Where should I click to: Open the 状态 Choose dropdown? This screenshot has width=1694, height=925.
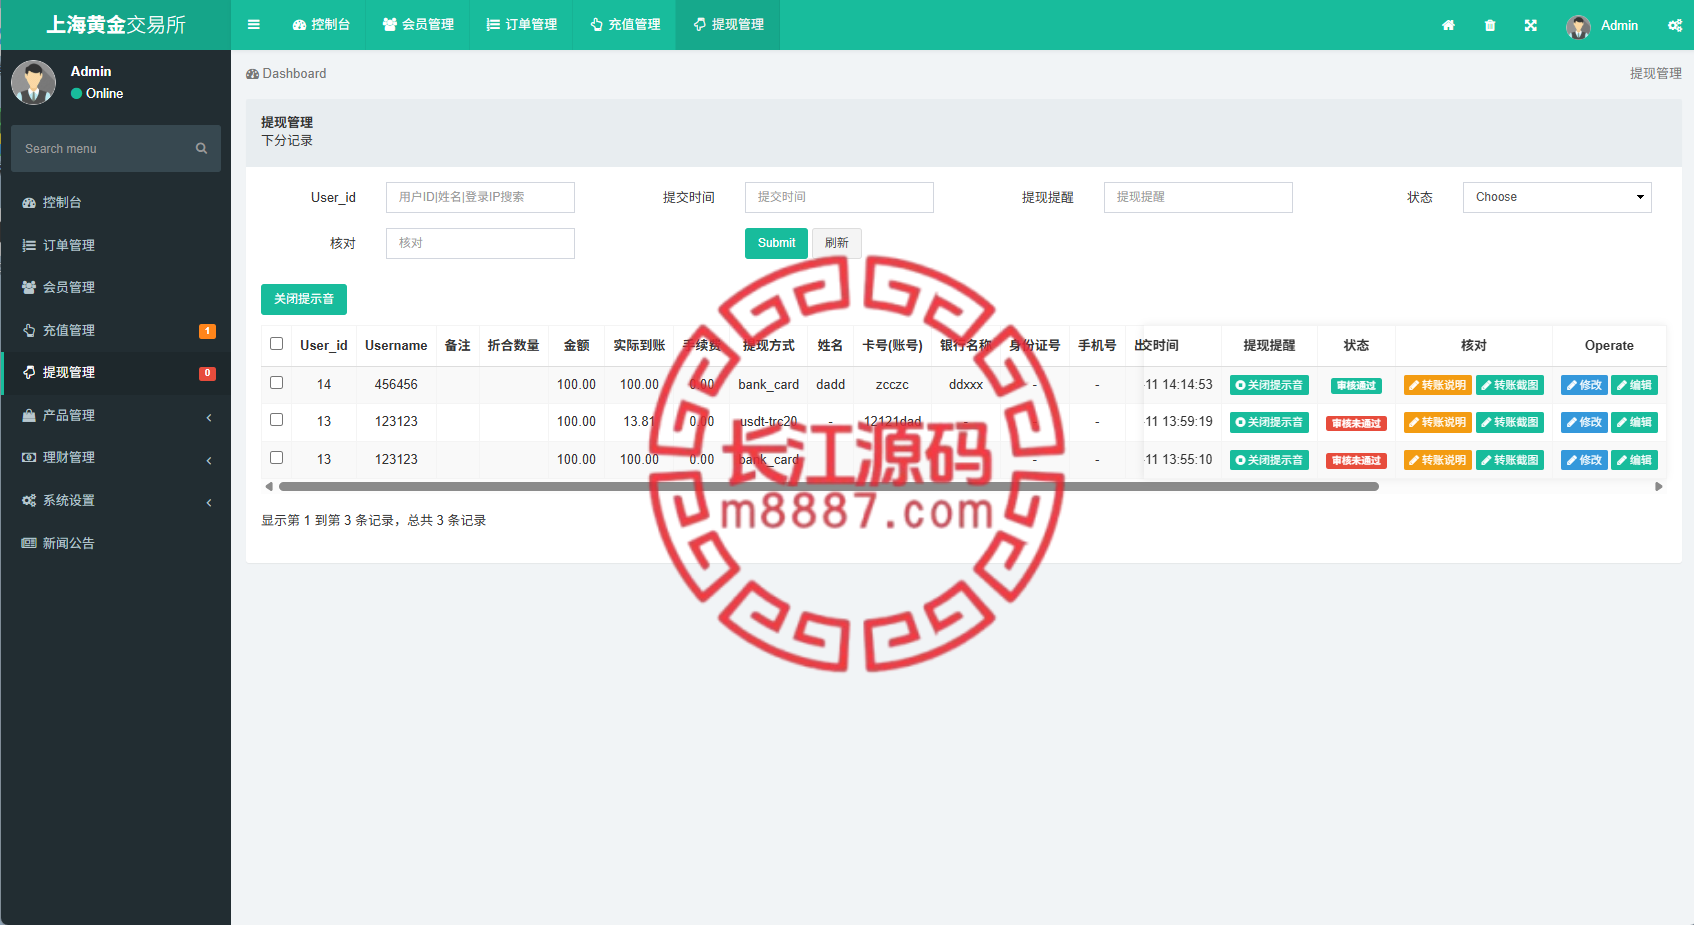pos(1557,197)
